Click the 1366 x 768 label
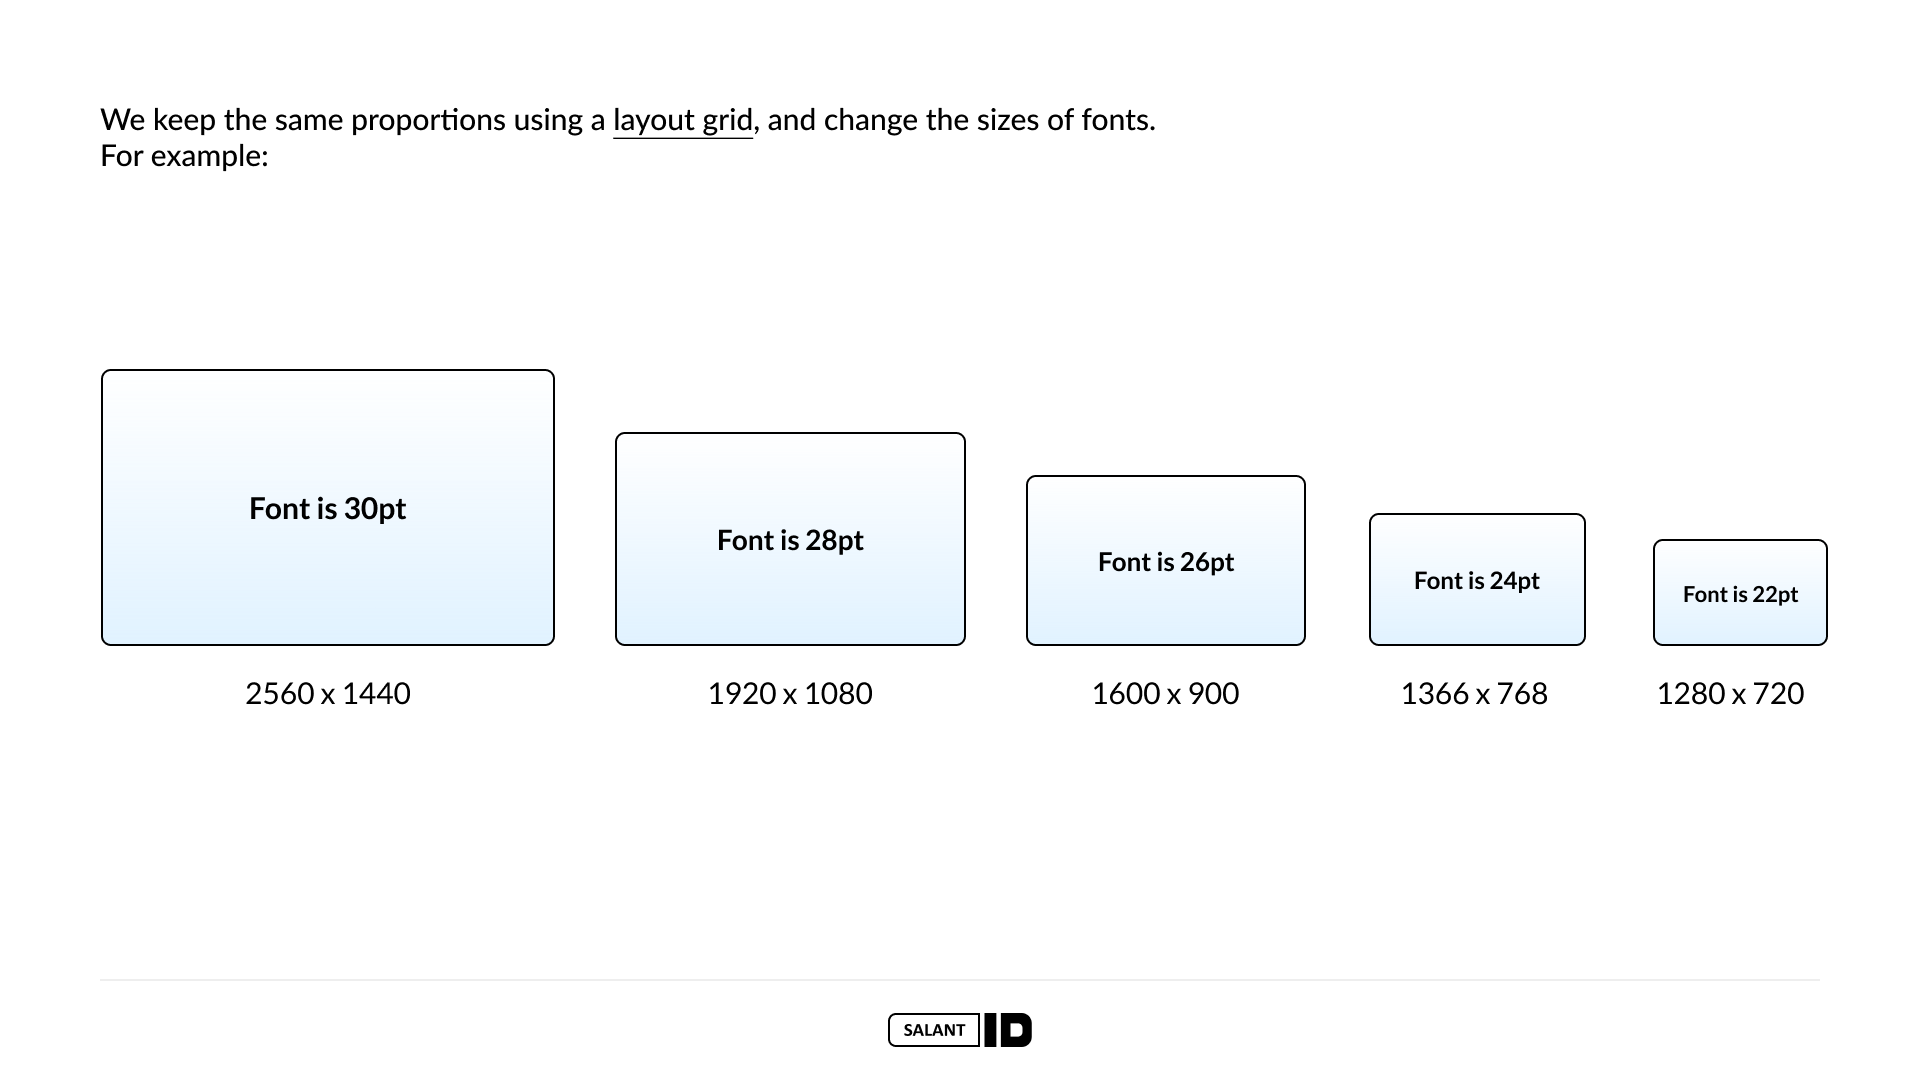Viewport: 1920px width, 1080px height. click(1474, 693)
